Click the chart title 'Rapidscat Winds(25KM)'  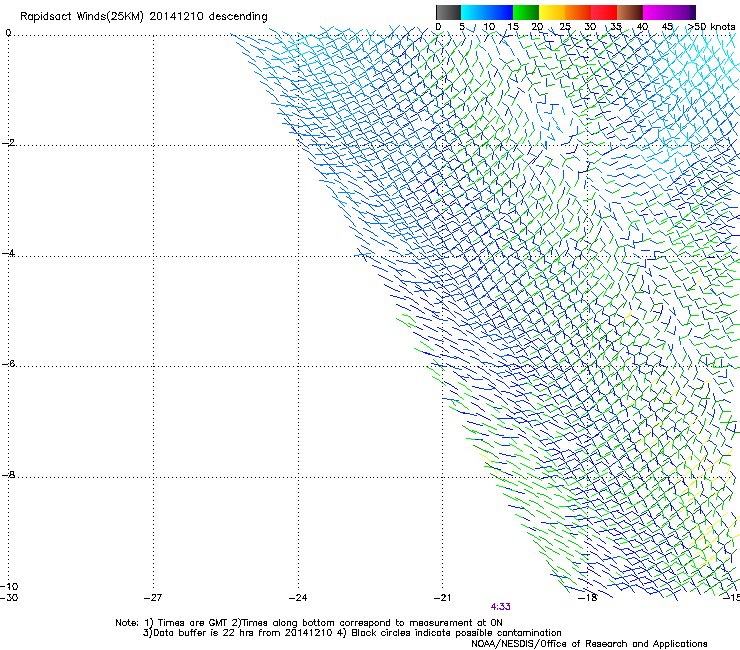point(82,17)
